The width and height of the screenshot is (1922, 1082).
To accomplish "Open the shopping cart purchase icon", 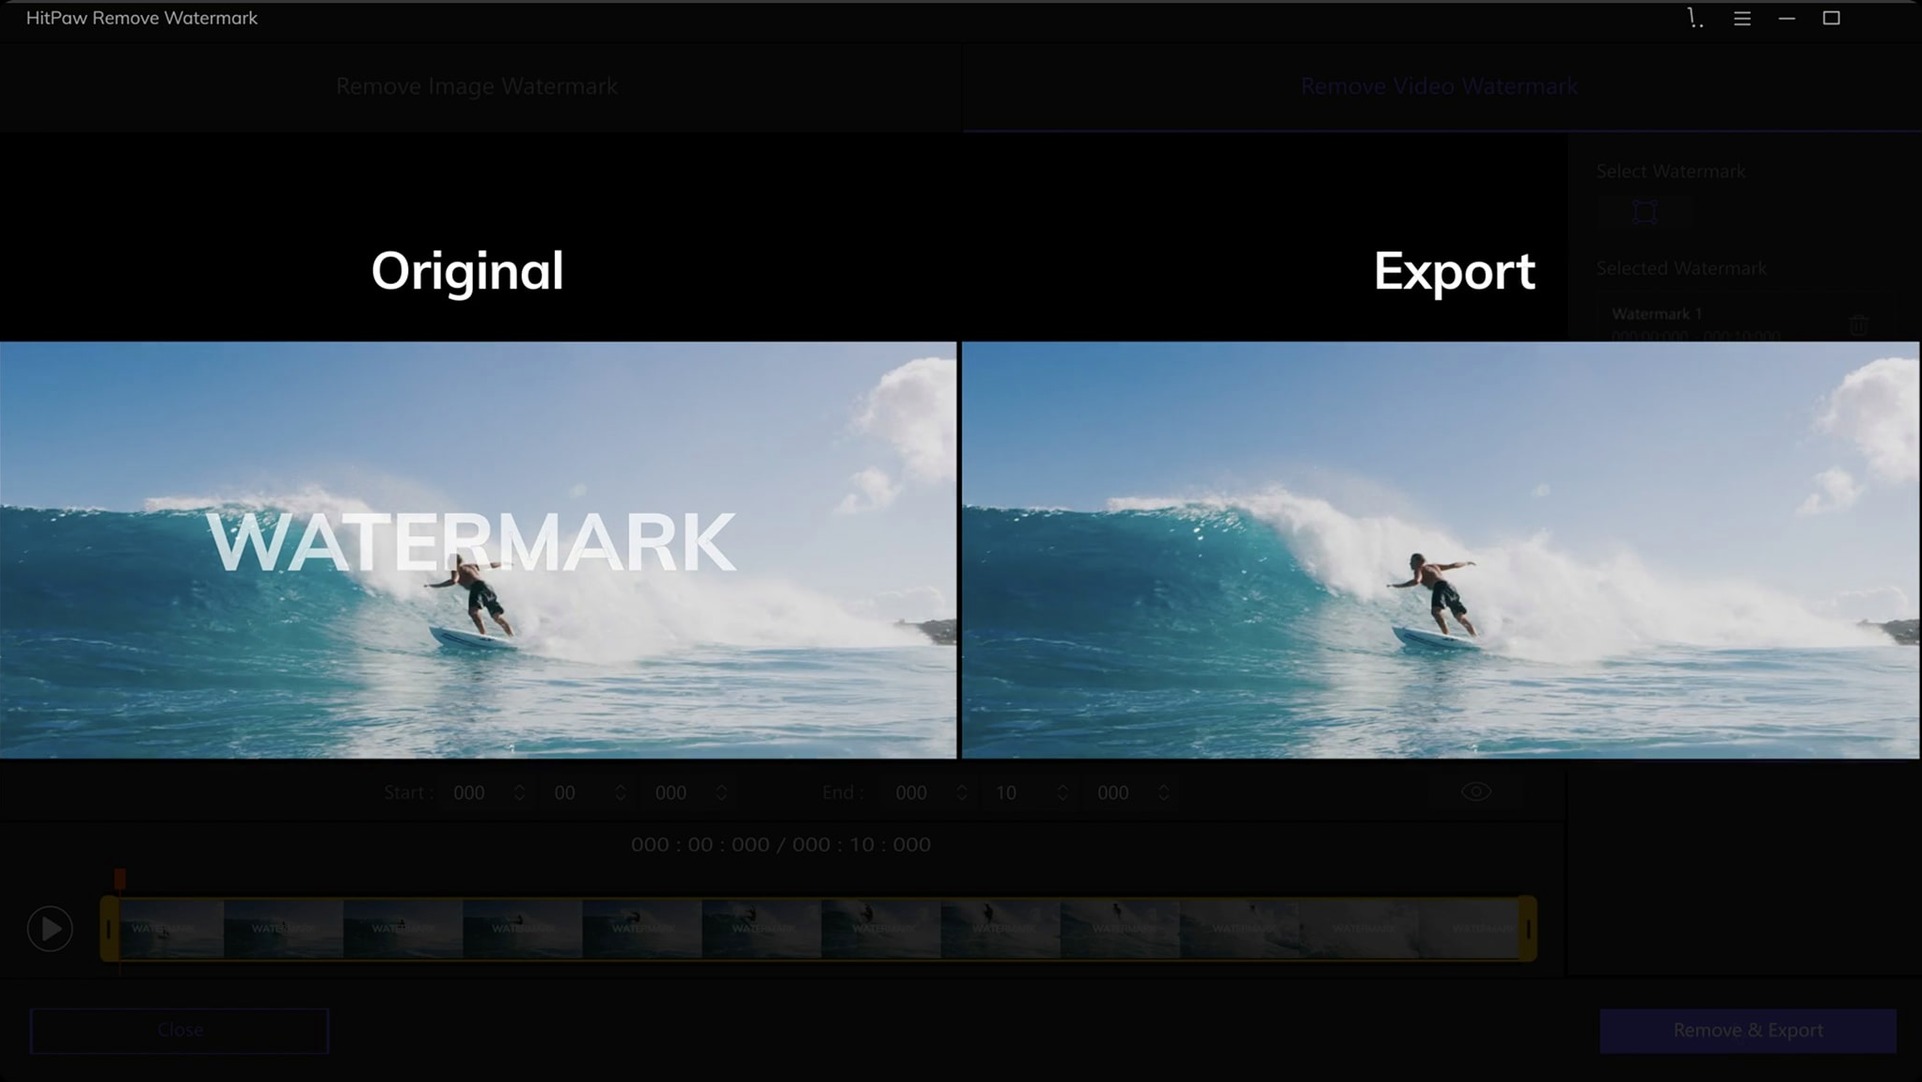I will [1695, 18].
